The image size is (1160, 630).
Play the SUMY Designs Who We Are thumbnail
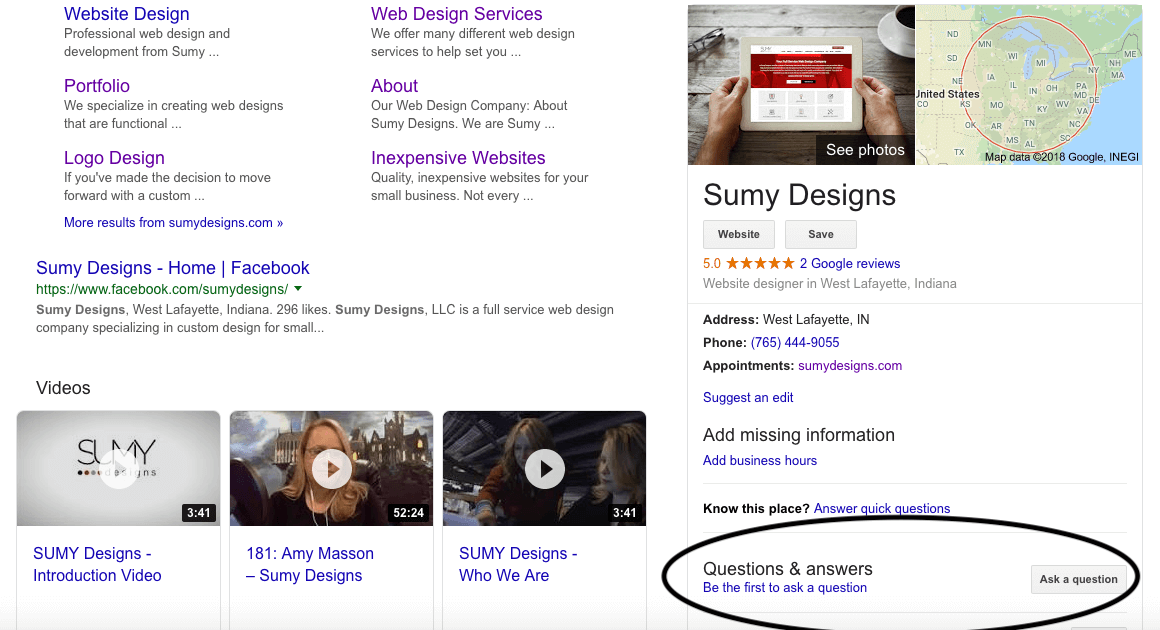pyautogui.click(x=544, y=469)
